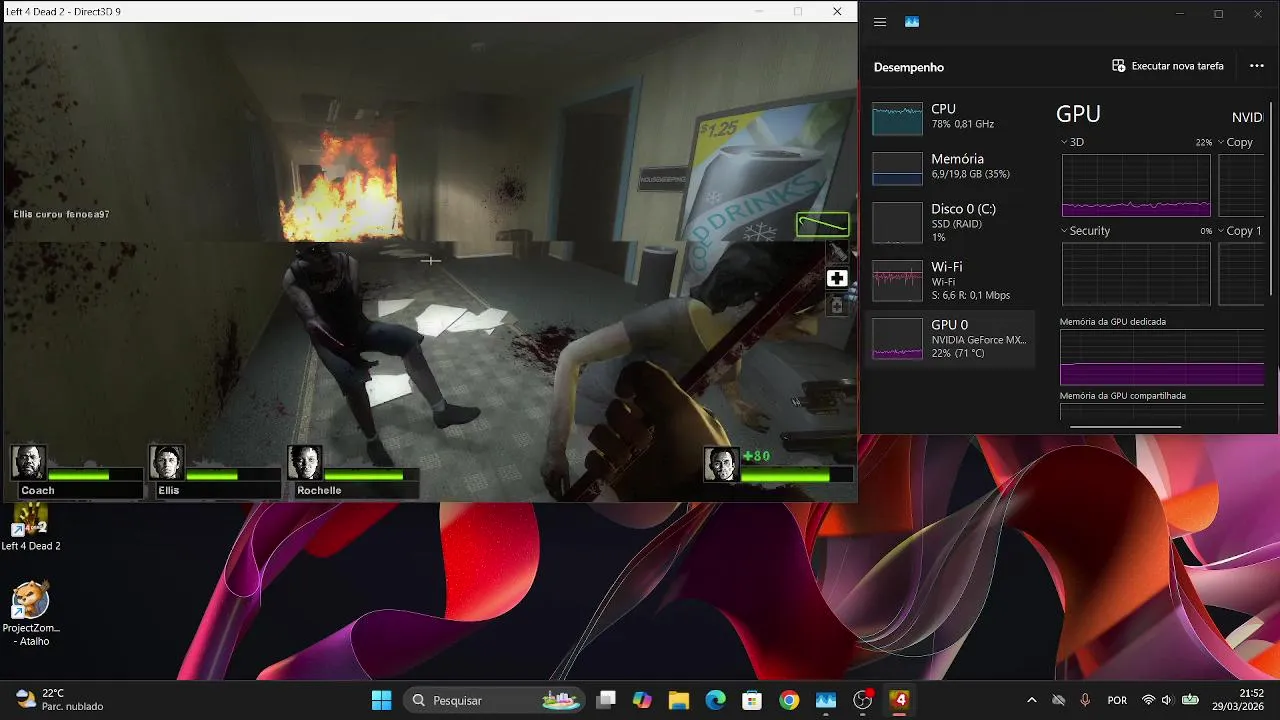This screenshot has width=1280, height=720.
Task: Open the volume speaker tray icon
Action: click(1167, 700)
